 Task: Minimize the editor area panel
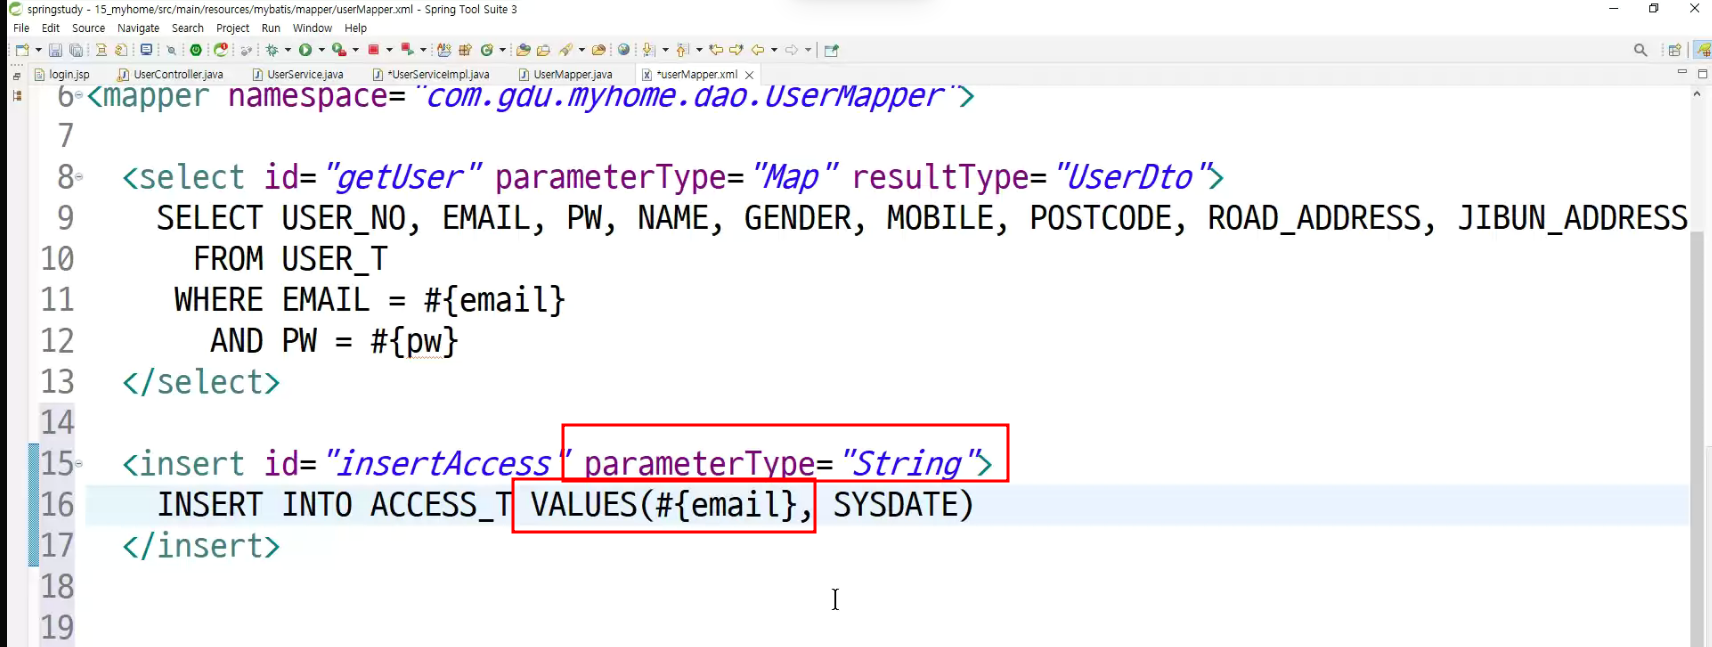[x=1682, y=73]
